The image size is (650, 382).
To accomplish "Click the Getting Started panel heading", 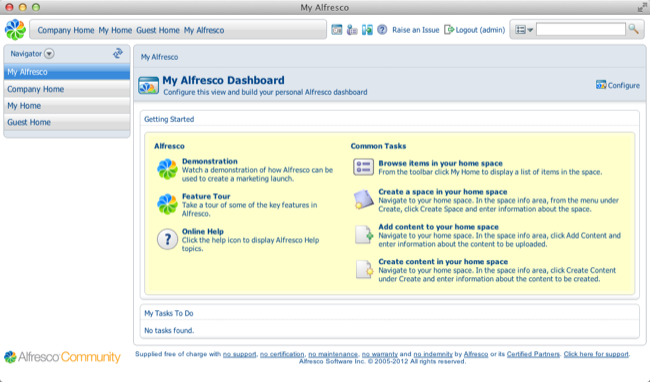I will click(169, 119).
